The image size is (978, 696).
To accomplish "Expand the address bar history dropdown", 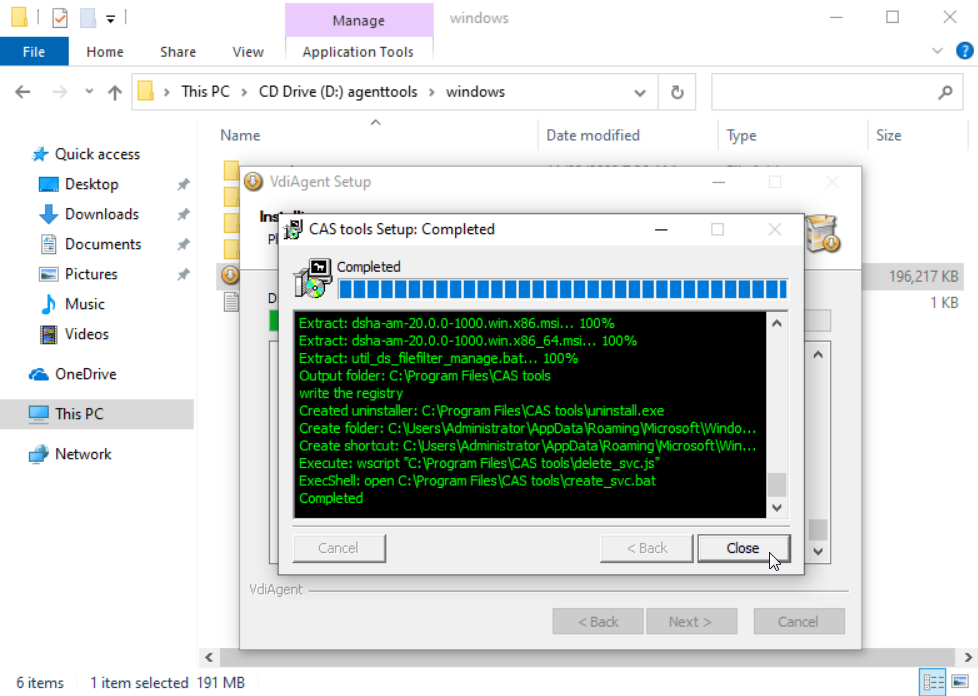I will coord(639,92).
